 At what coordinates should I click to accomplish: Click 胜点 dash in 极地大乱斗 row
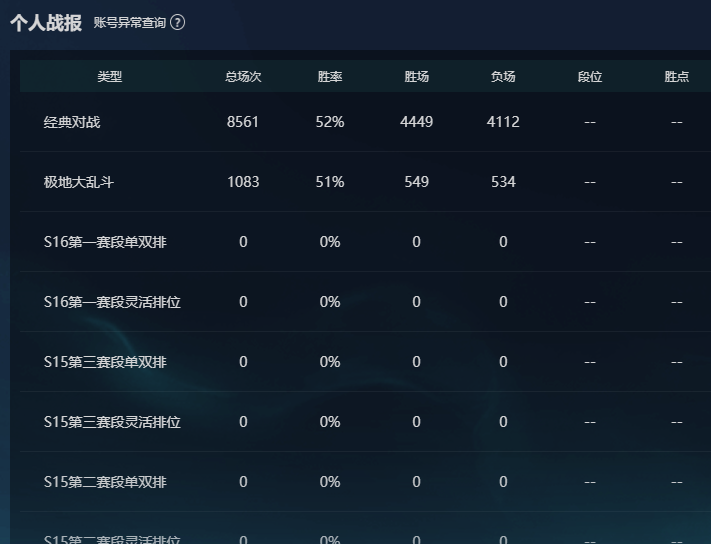point(677,182)
